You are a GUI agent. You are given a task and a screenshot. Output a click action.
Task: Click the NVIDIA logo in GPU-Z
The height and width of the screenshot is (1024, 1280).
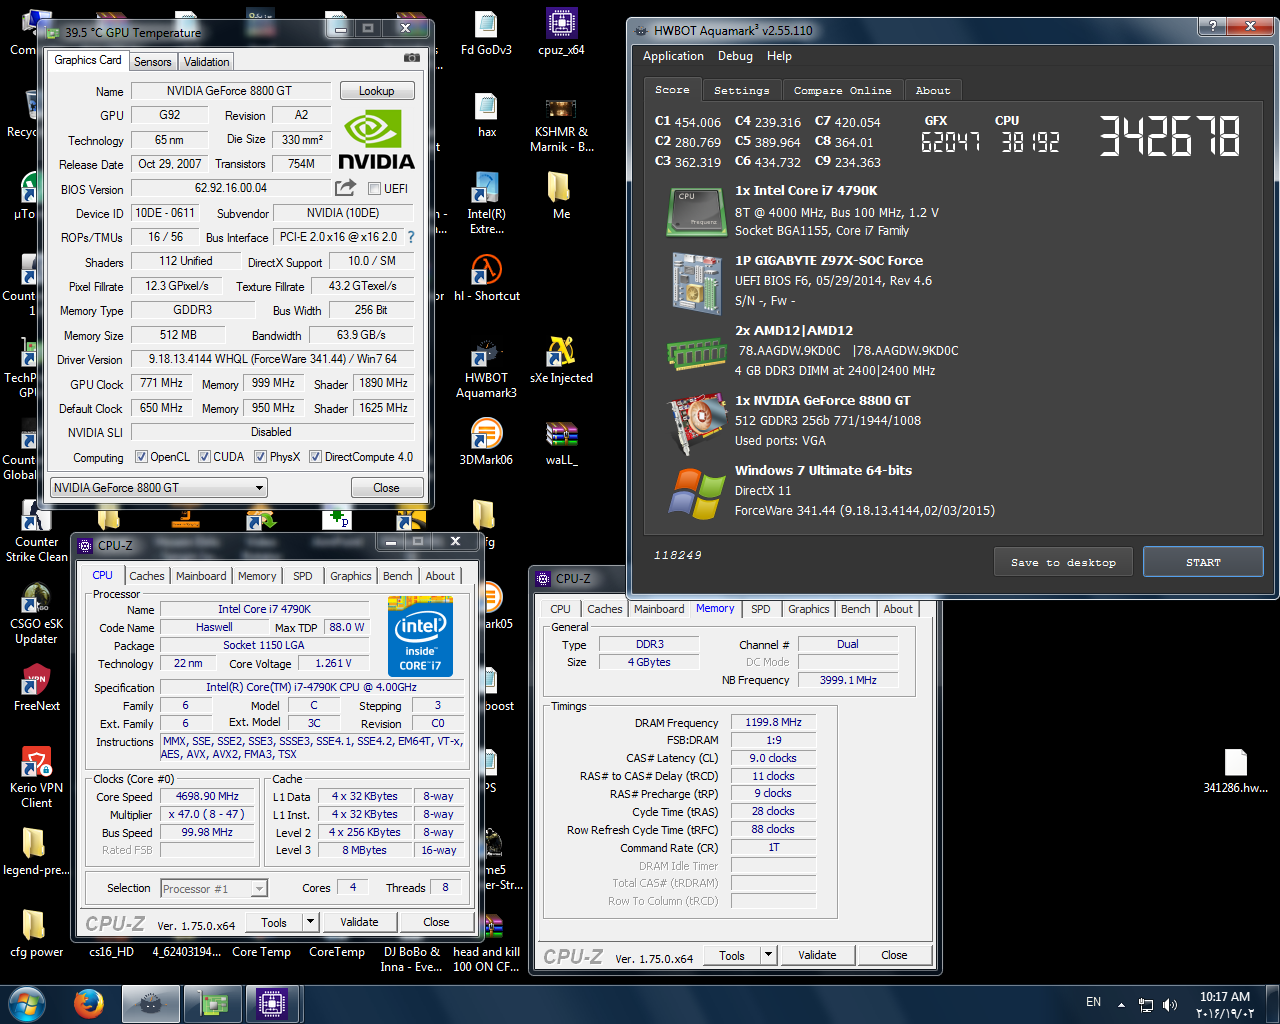376,140
